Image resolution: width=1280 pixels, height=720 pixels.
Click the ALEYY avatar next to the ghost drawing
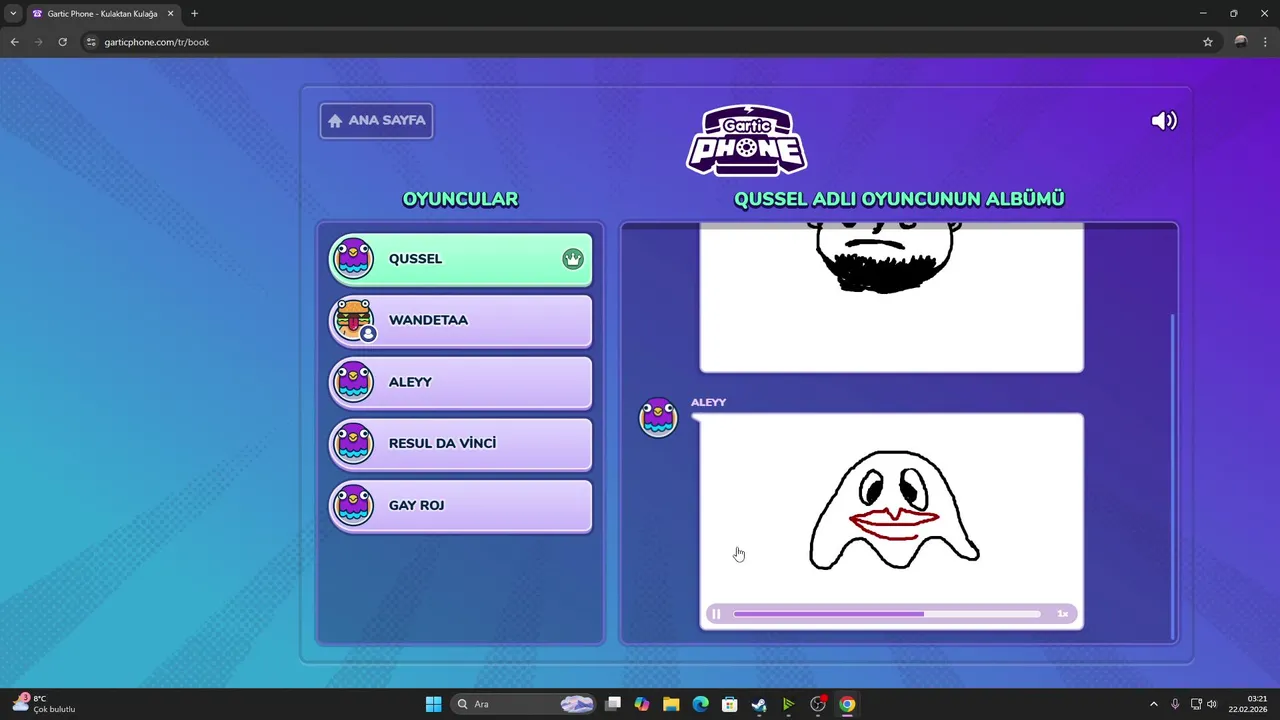(658, 417)
